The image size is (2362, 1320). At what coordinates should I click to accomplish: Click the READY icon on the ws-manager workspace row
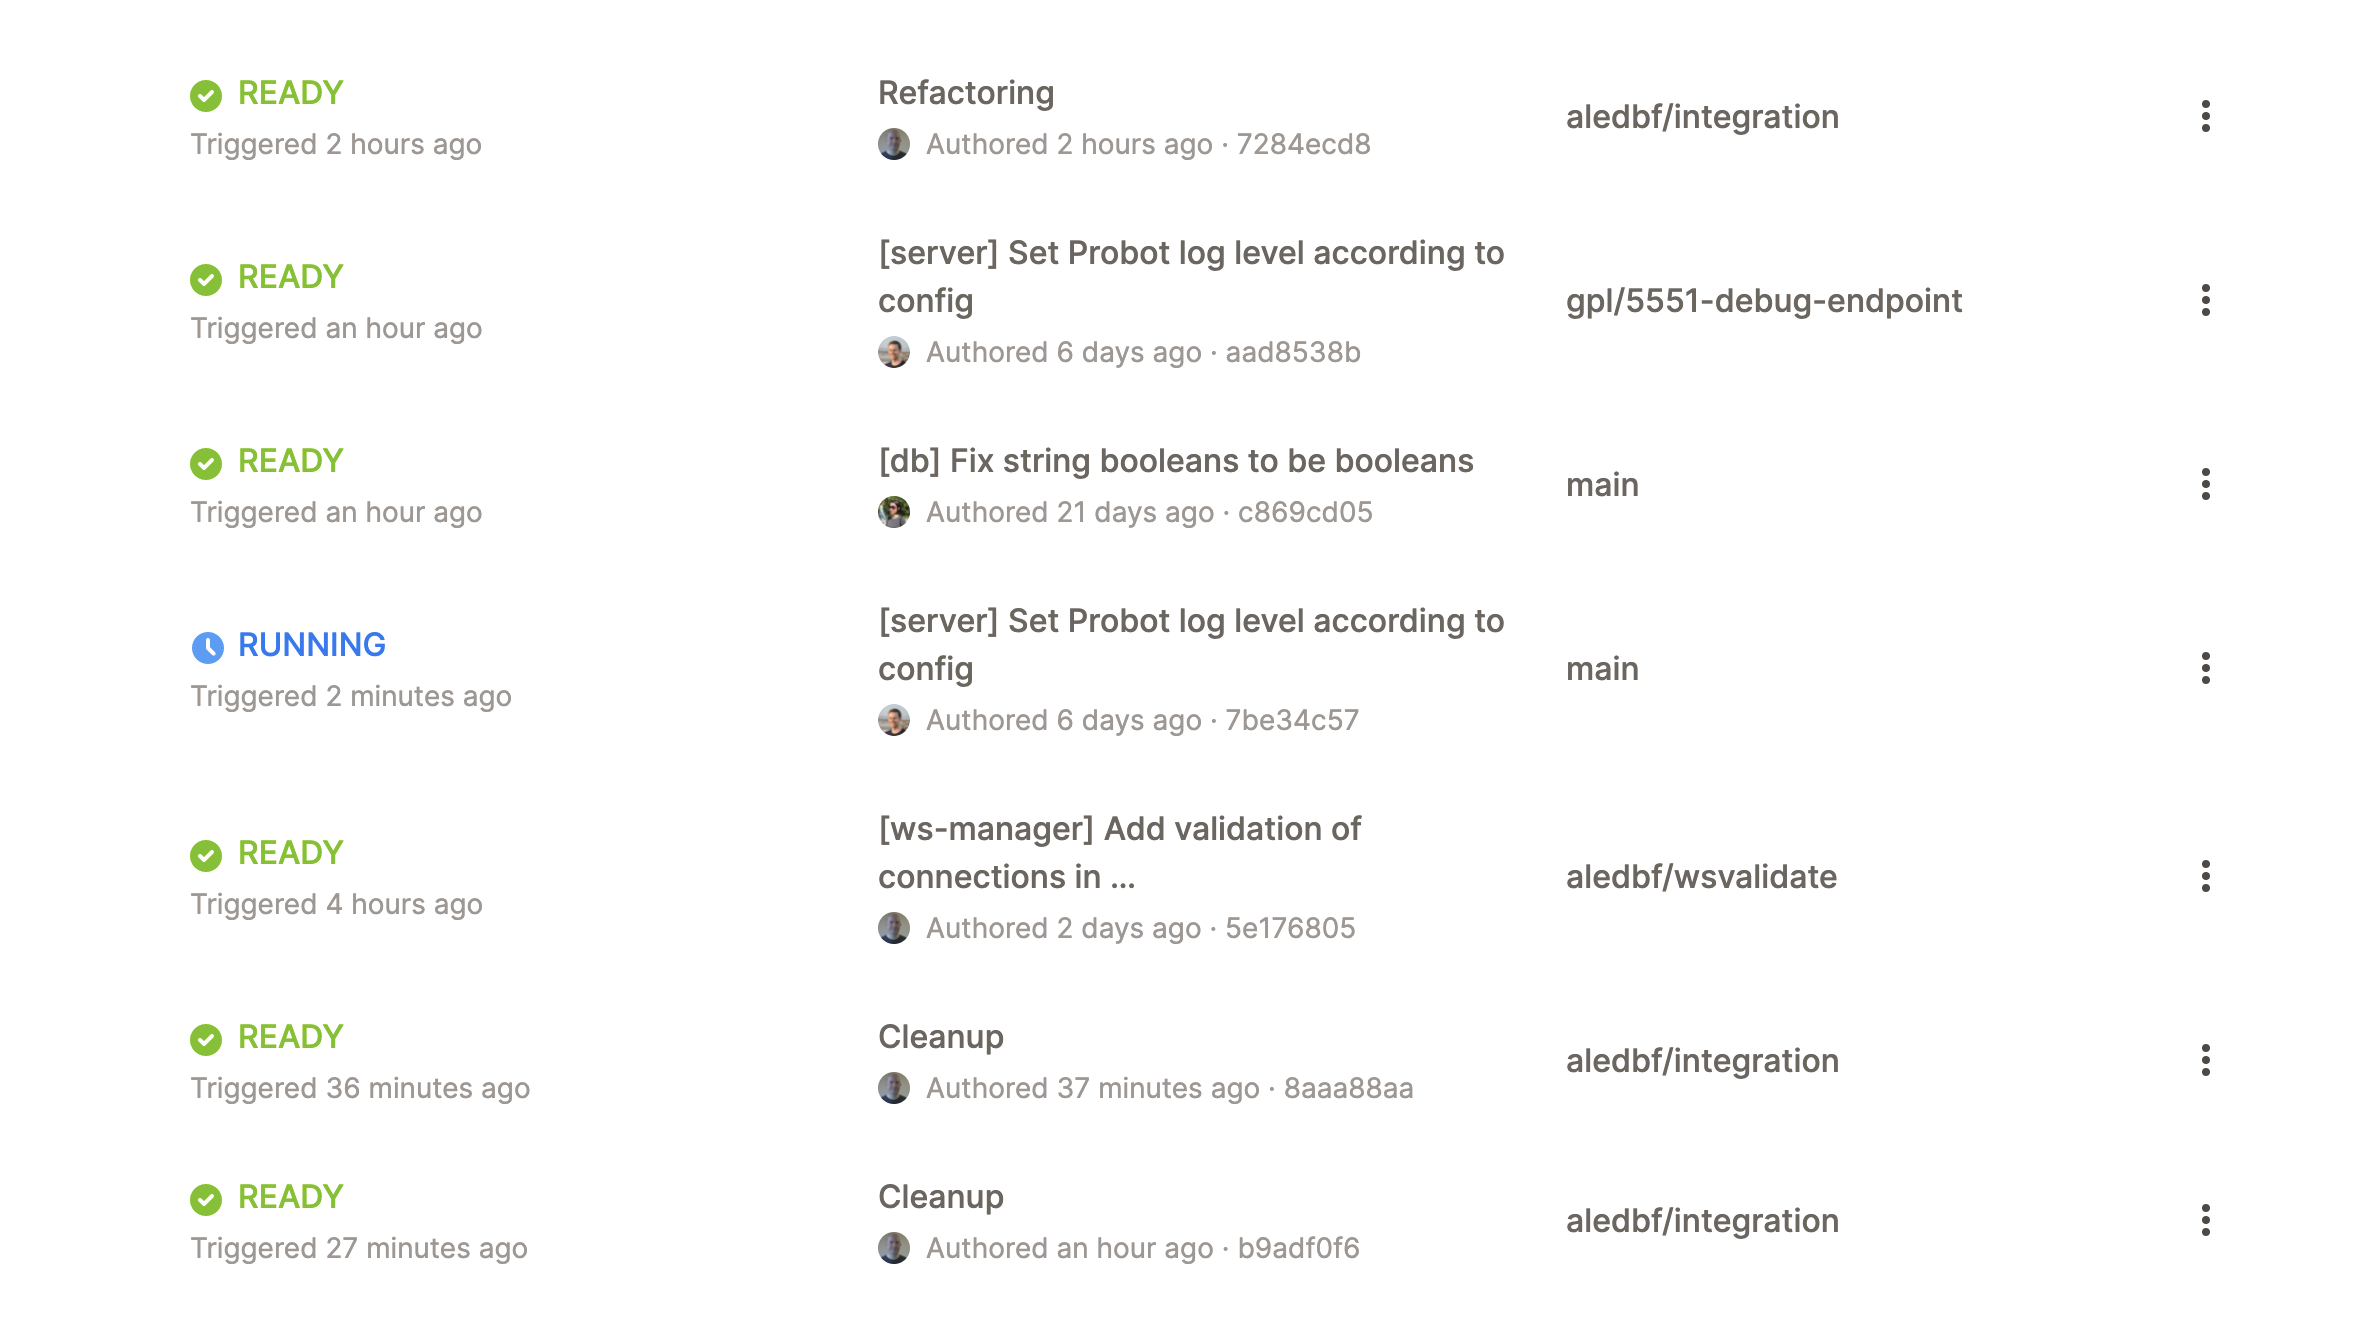point(207,855)
